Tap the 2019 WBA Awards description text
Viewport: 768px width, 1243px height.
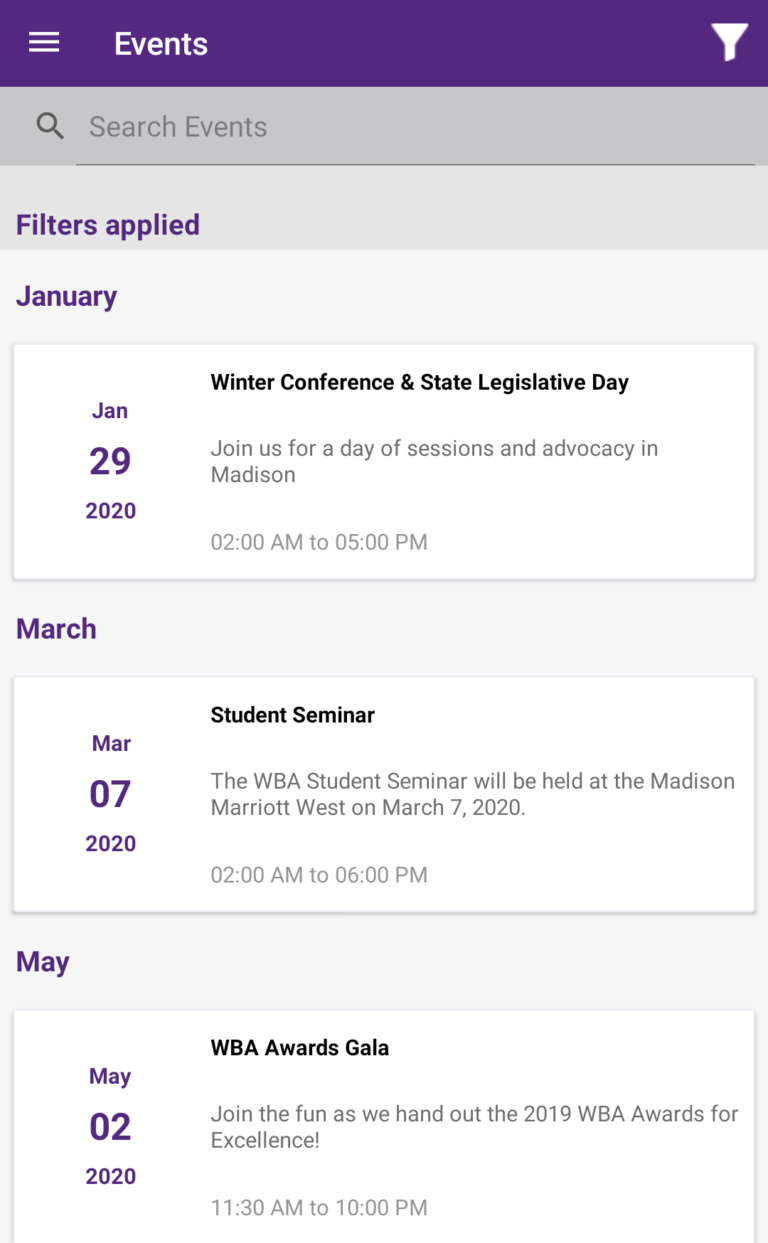click(x=474, y=1126)
